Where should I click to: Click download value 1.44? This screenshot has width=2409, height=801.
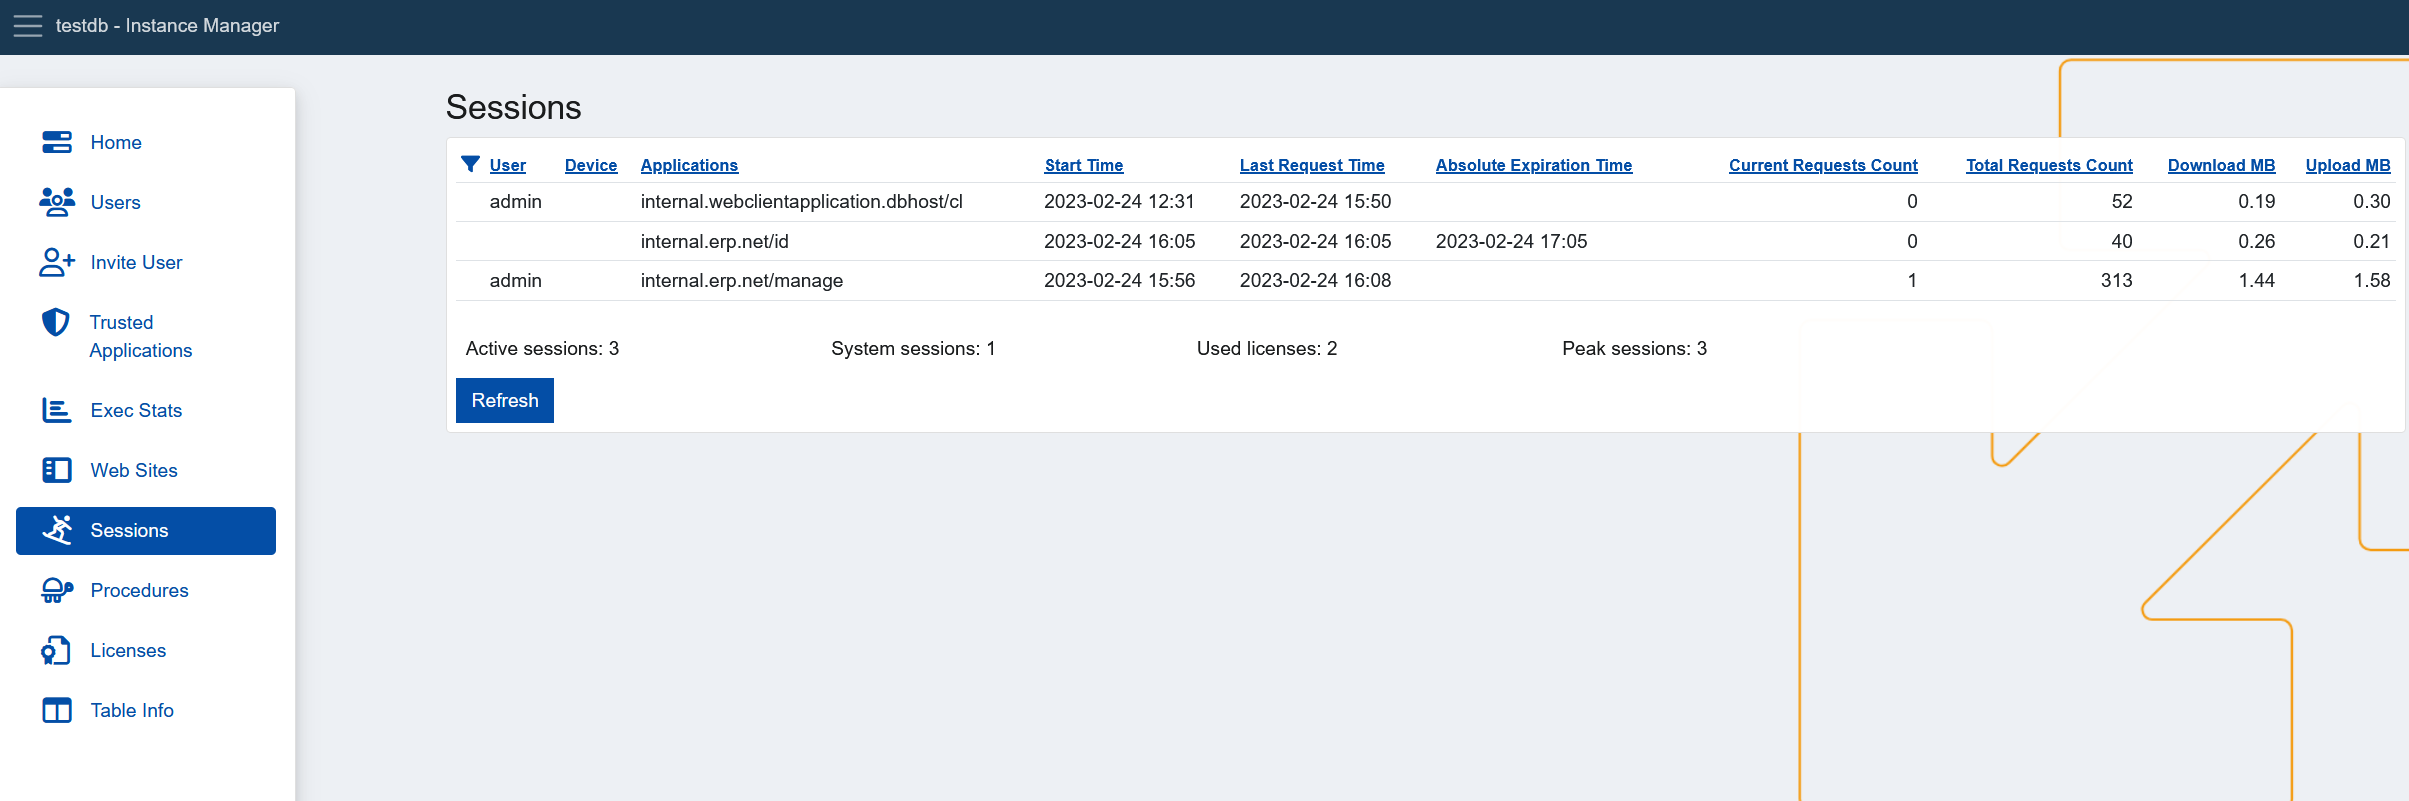coord(2257,280)
